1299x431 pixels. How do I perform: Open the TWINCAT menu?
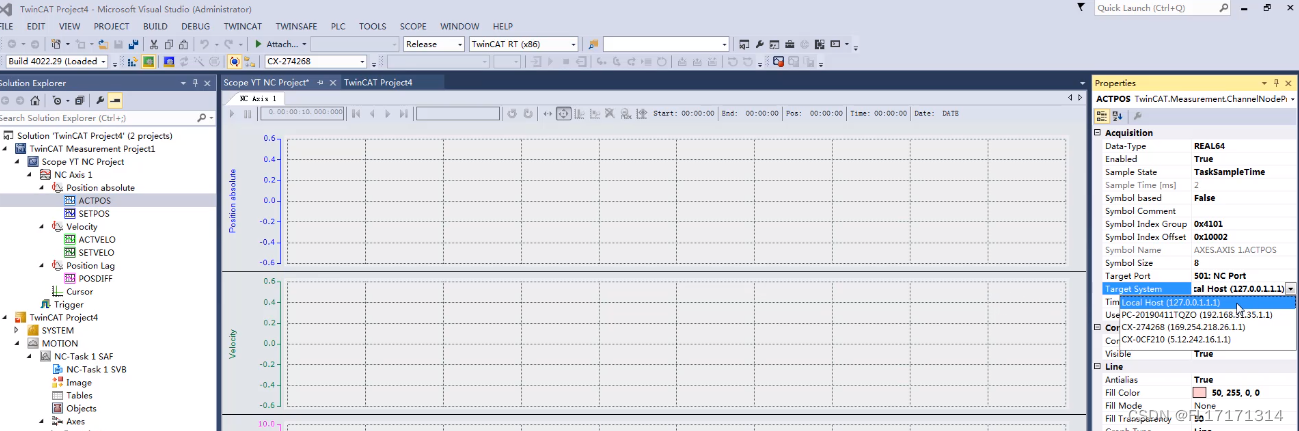pyautogui.click(x=241, y=26)
